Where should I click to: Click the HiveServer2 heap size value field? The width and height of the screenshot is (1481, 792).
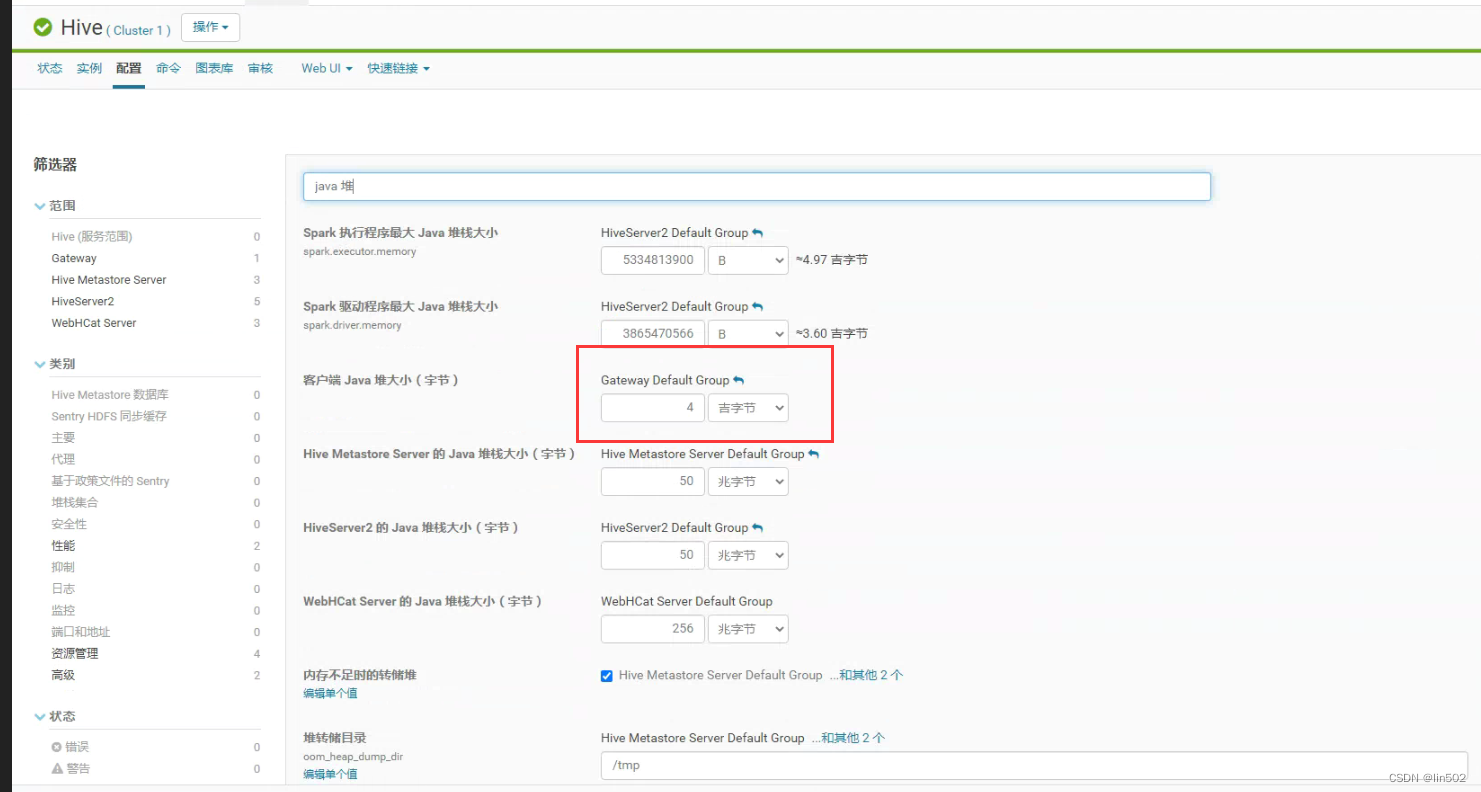(653, 555)
